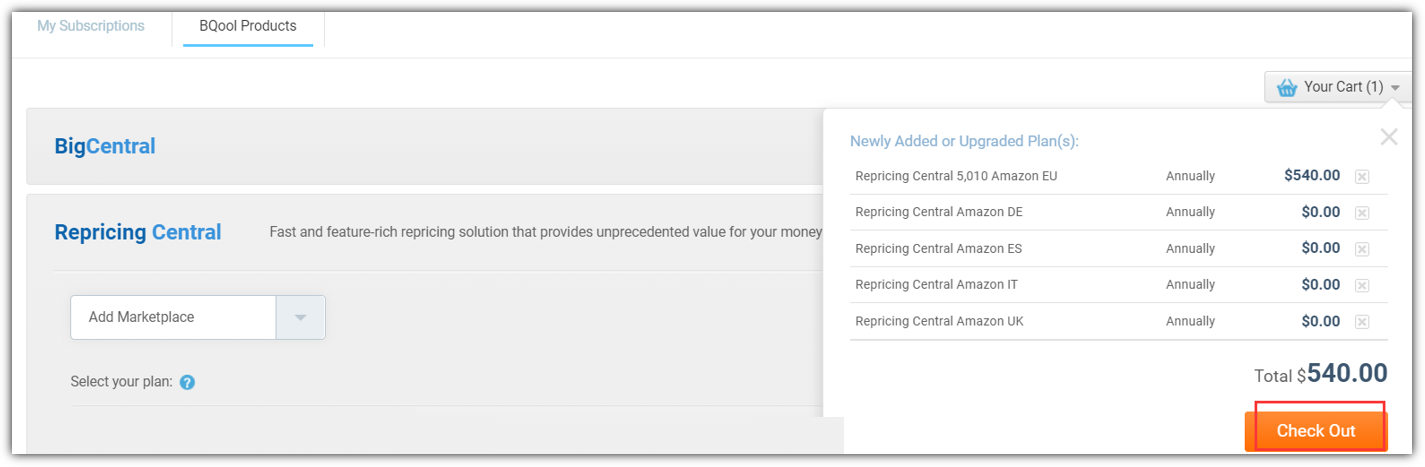Switch to the BQool Products tab
The width and height of the screenshot is (1425, 467).
(248, 26)
